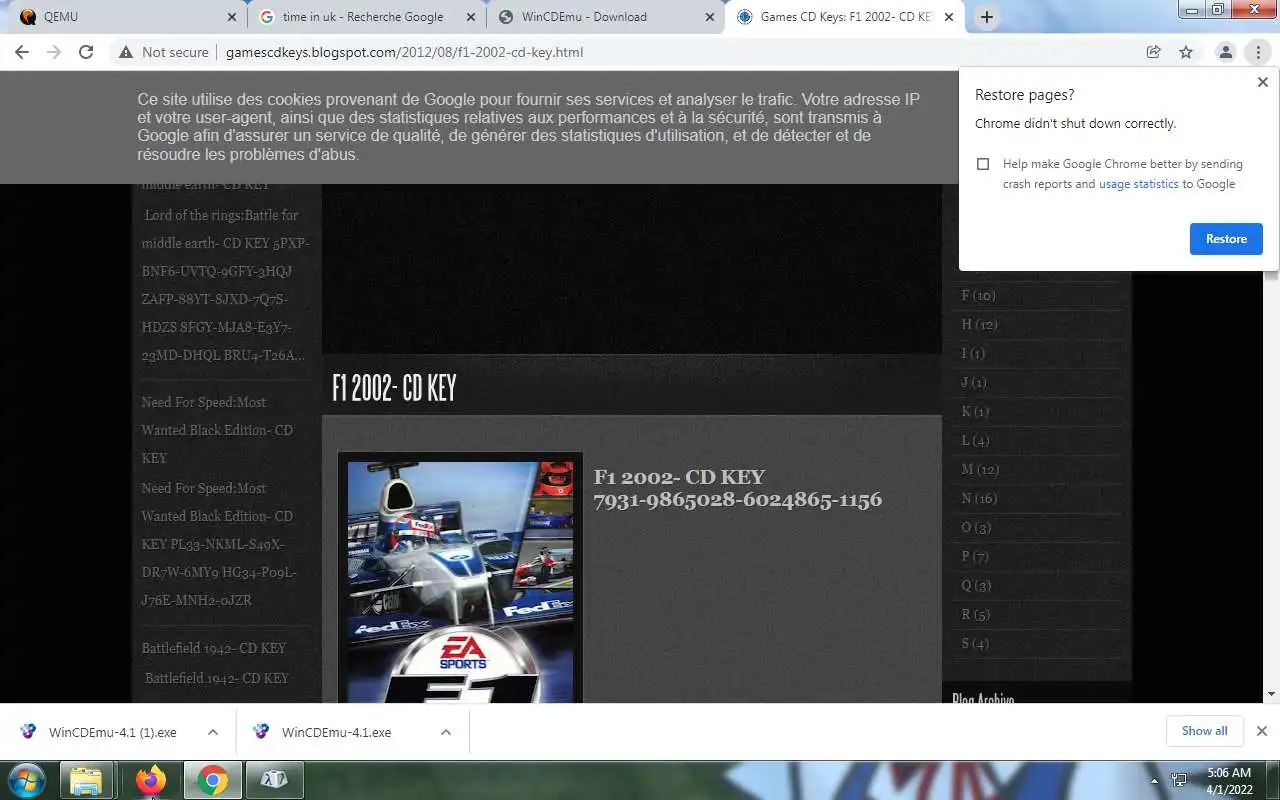
Task: Enable sending crash reports checkbox
Action: click(983, 164)
